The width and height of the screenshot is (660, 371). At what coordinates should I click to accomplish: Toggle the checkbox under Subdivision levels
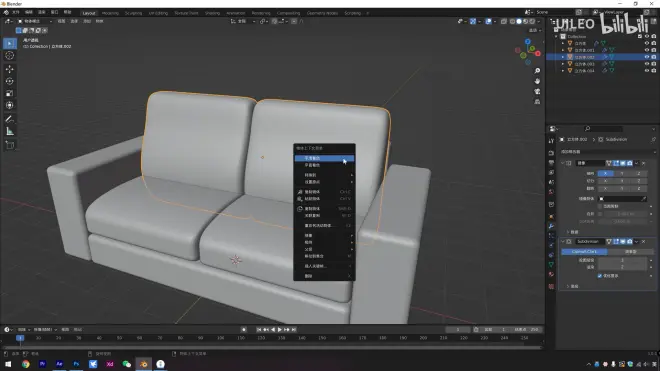click(600, 276)
